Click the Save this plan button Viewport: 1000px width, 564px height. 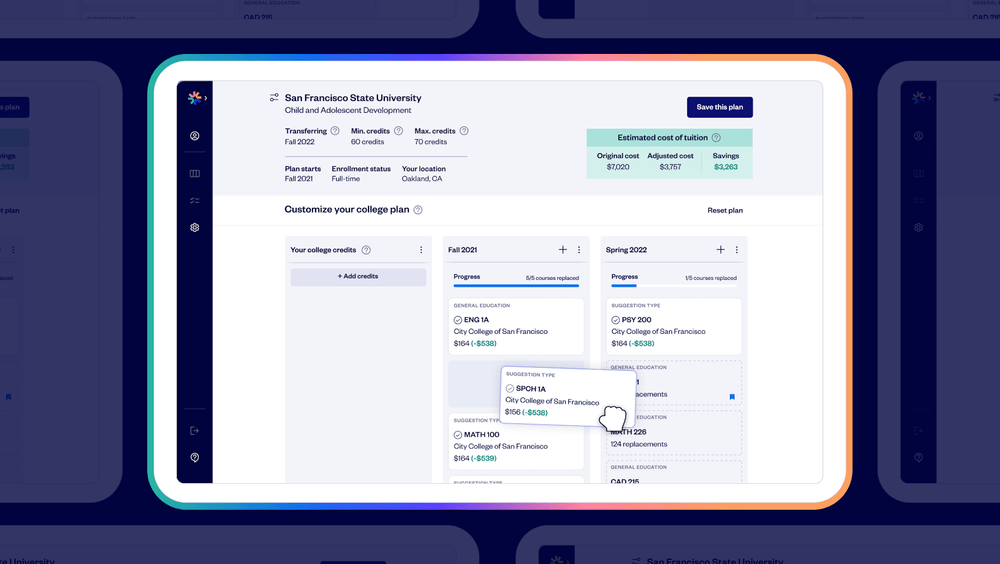[x=719, y=107]
